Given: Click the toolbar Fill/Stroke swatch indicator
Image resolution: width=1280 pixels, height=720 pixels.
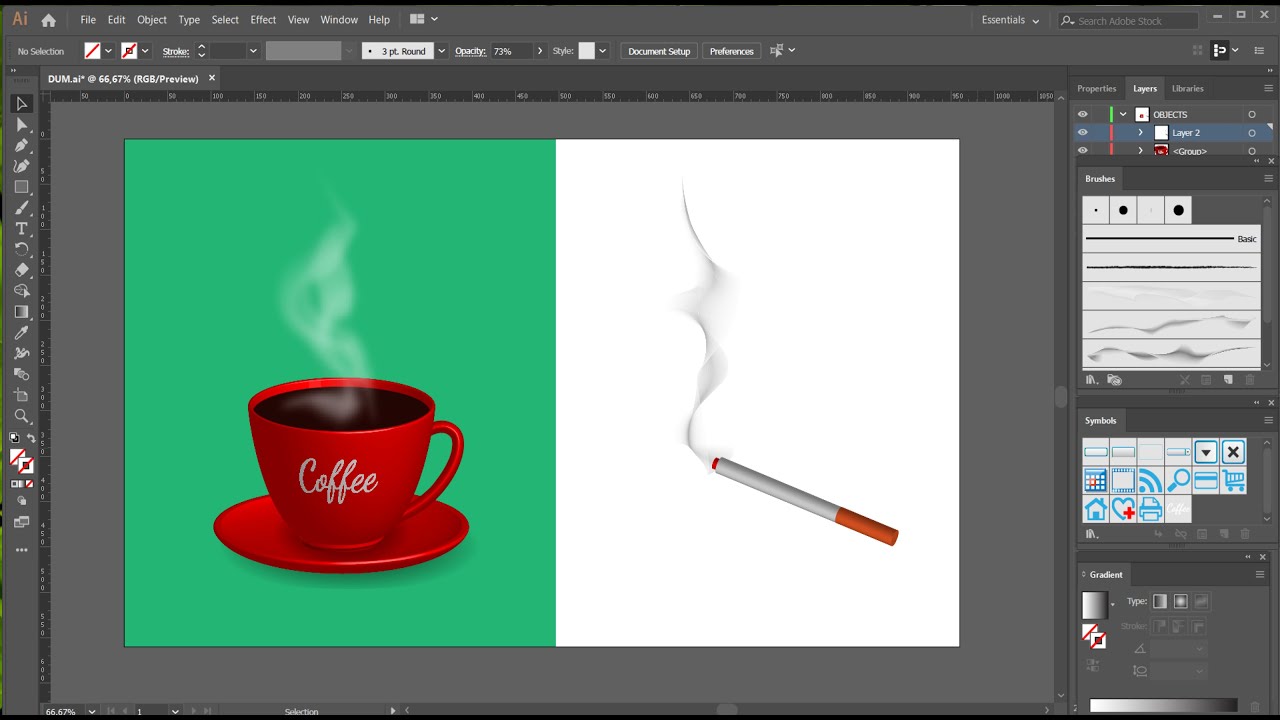Looking at the screenshot, I should (21, 461).
